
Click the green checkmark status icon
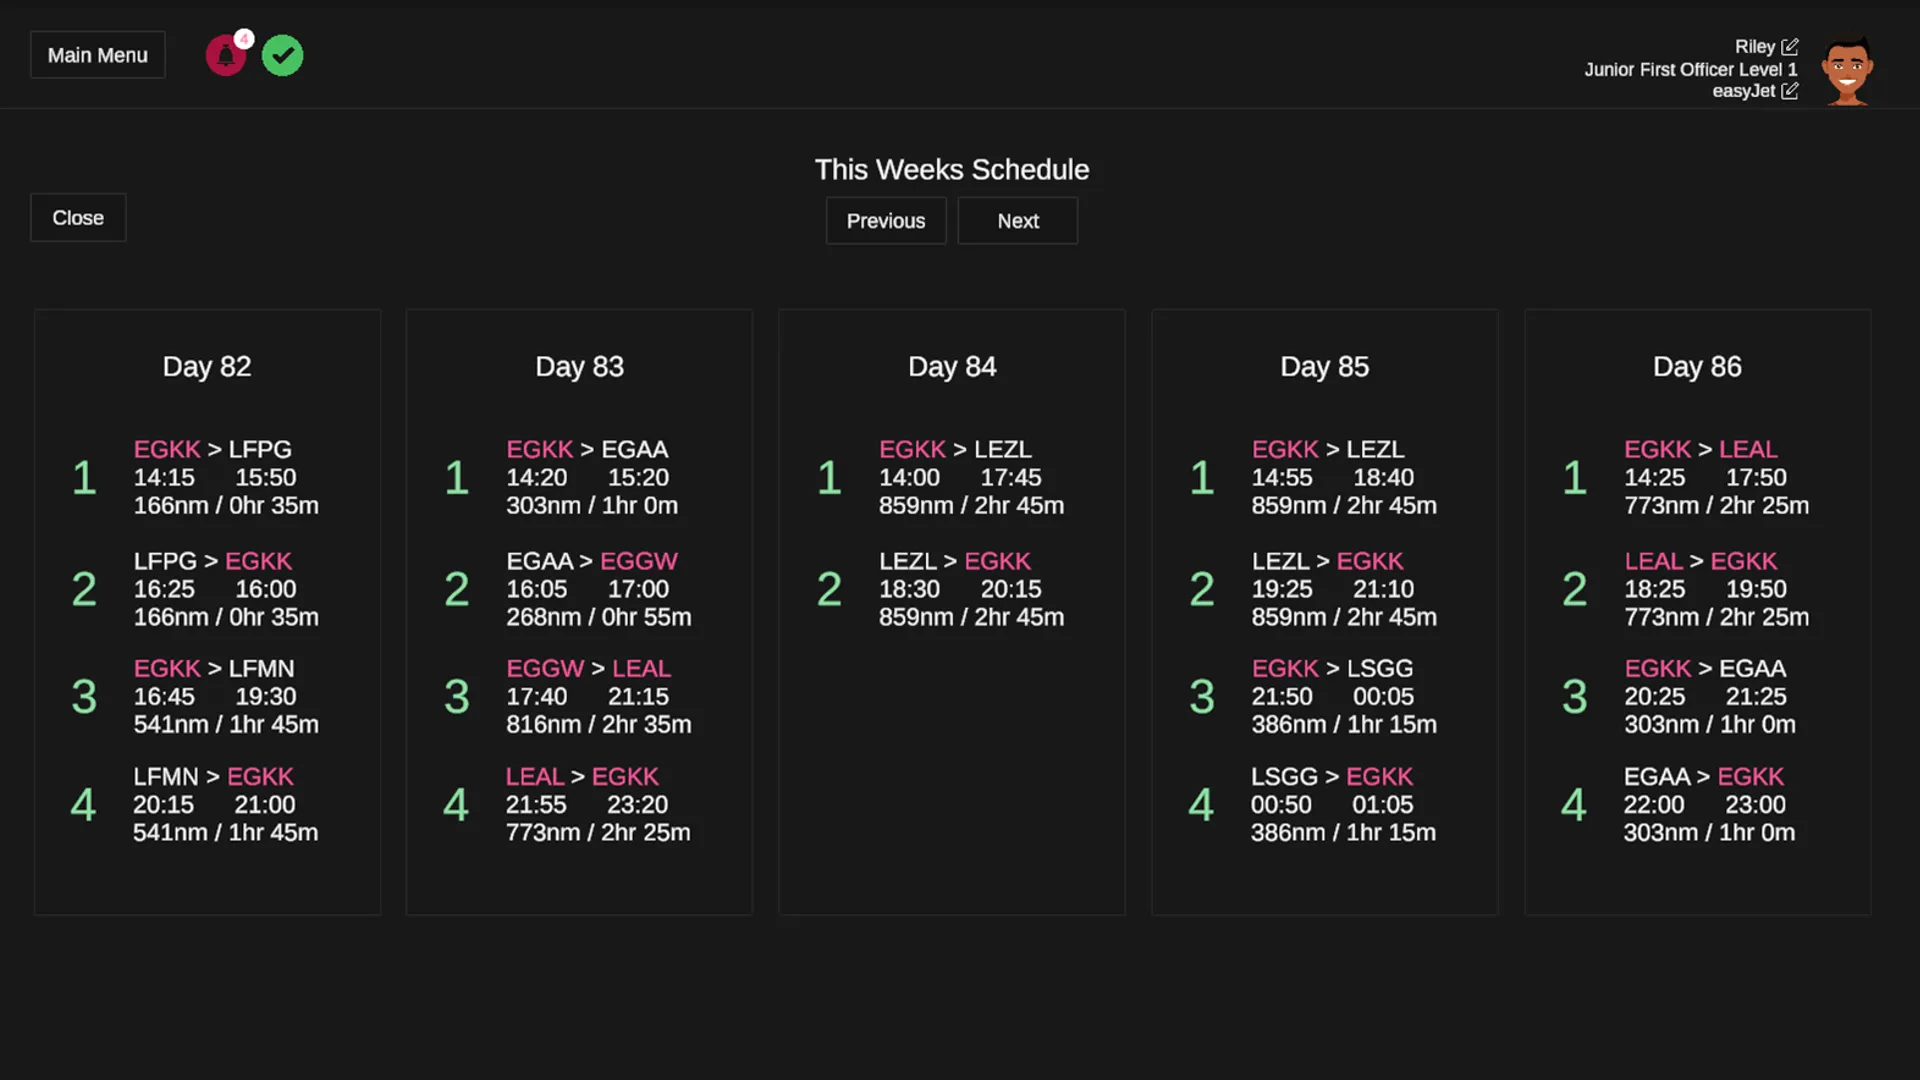[x=283, y=56]
